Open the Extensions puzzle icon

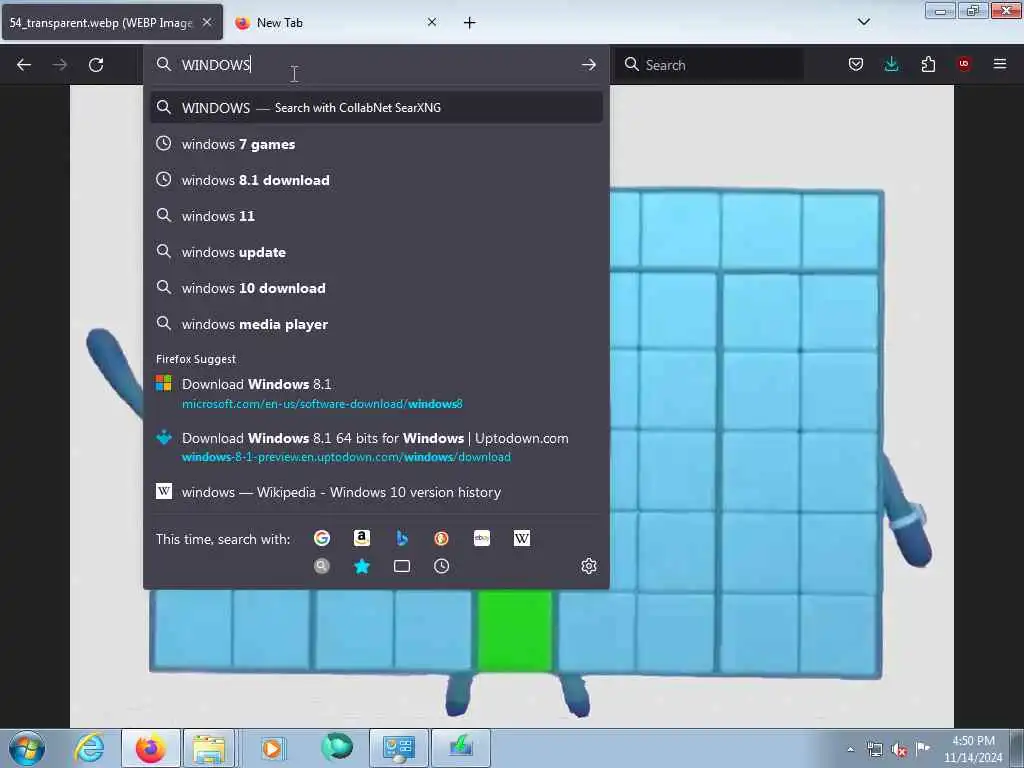pos(928,64)
